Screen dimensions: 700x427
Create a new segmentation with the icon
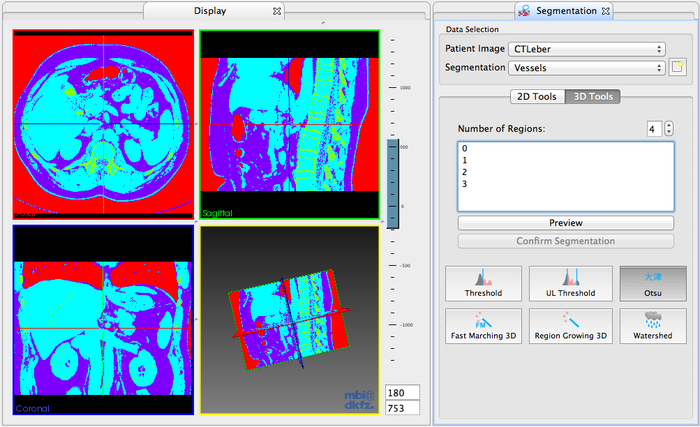(x=678, y=68)
